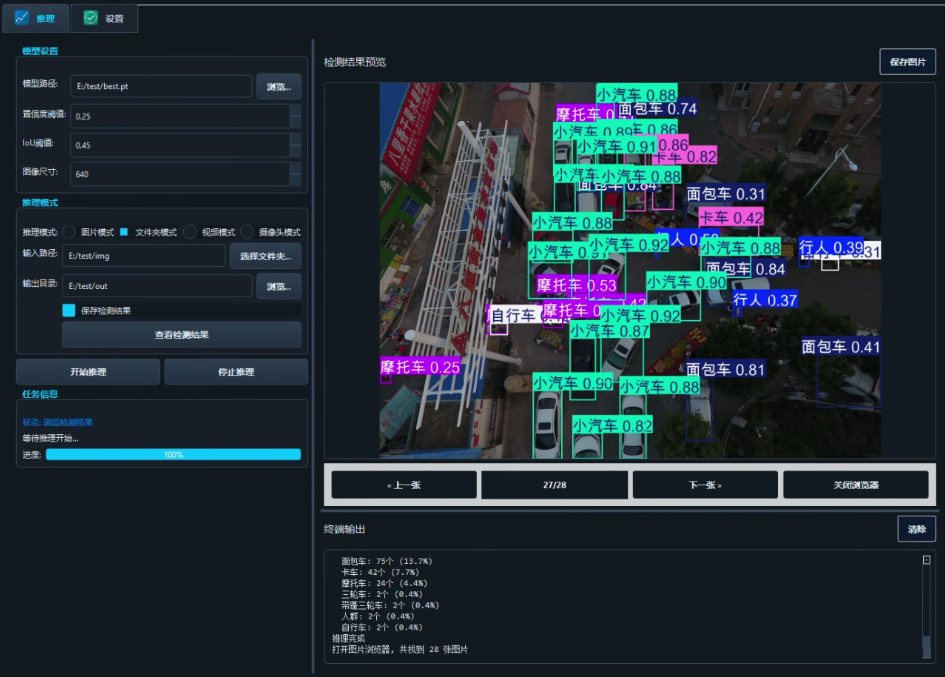Click the 摩托车 0.25 detection label
Image resolution: width=945 pixels, height=677 pixels.
point(420,367)
